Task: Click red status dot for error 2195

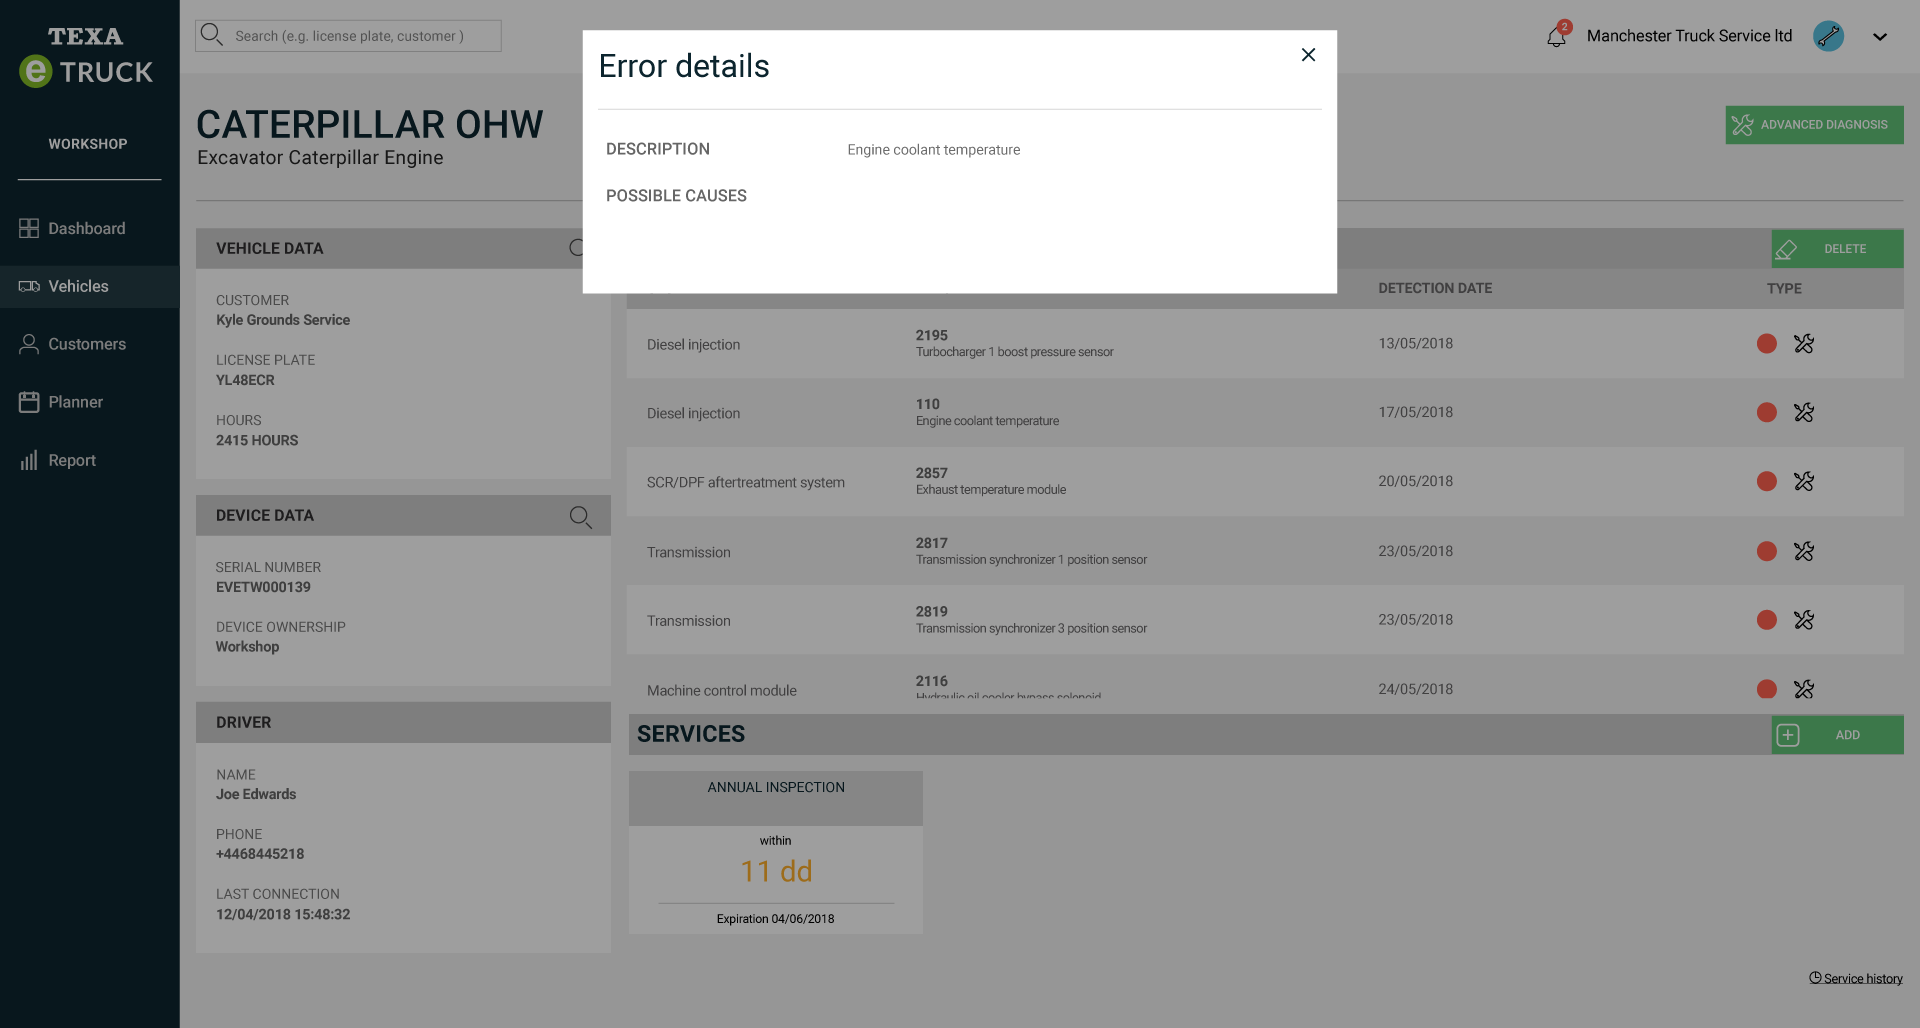Action: 1767,344
